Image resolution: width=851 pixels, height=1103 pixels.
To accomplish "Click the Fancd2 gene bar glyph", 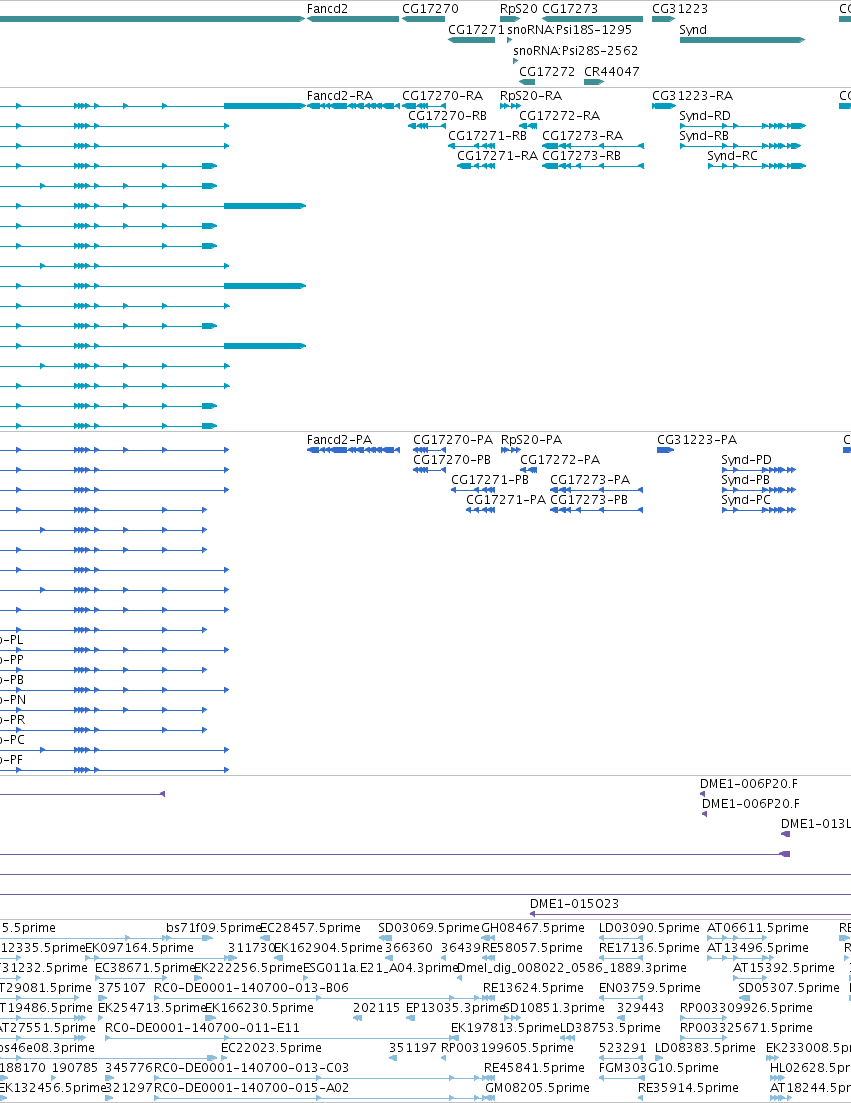I will (353, 19).
